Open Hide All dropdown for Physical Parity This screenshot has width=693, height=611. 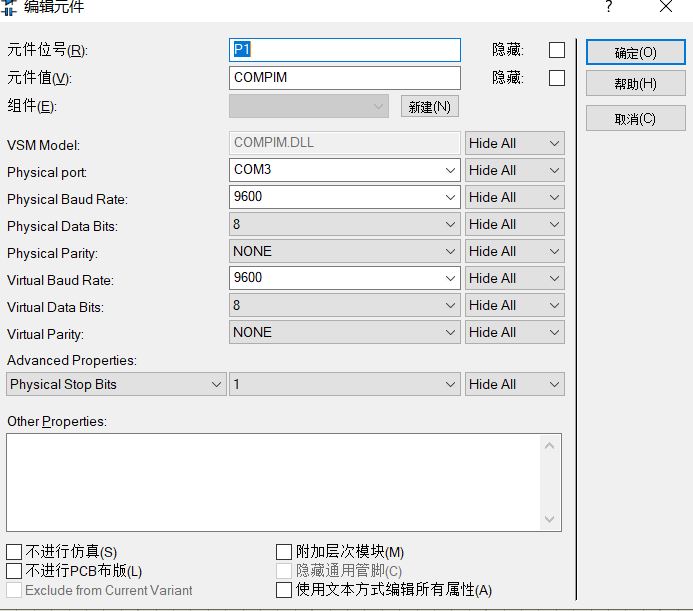514,251
